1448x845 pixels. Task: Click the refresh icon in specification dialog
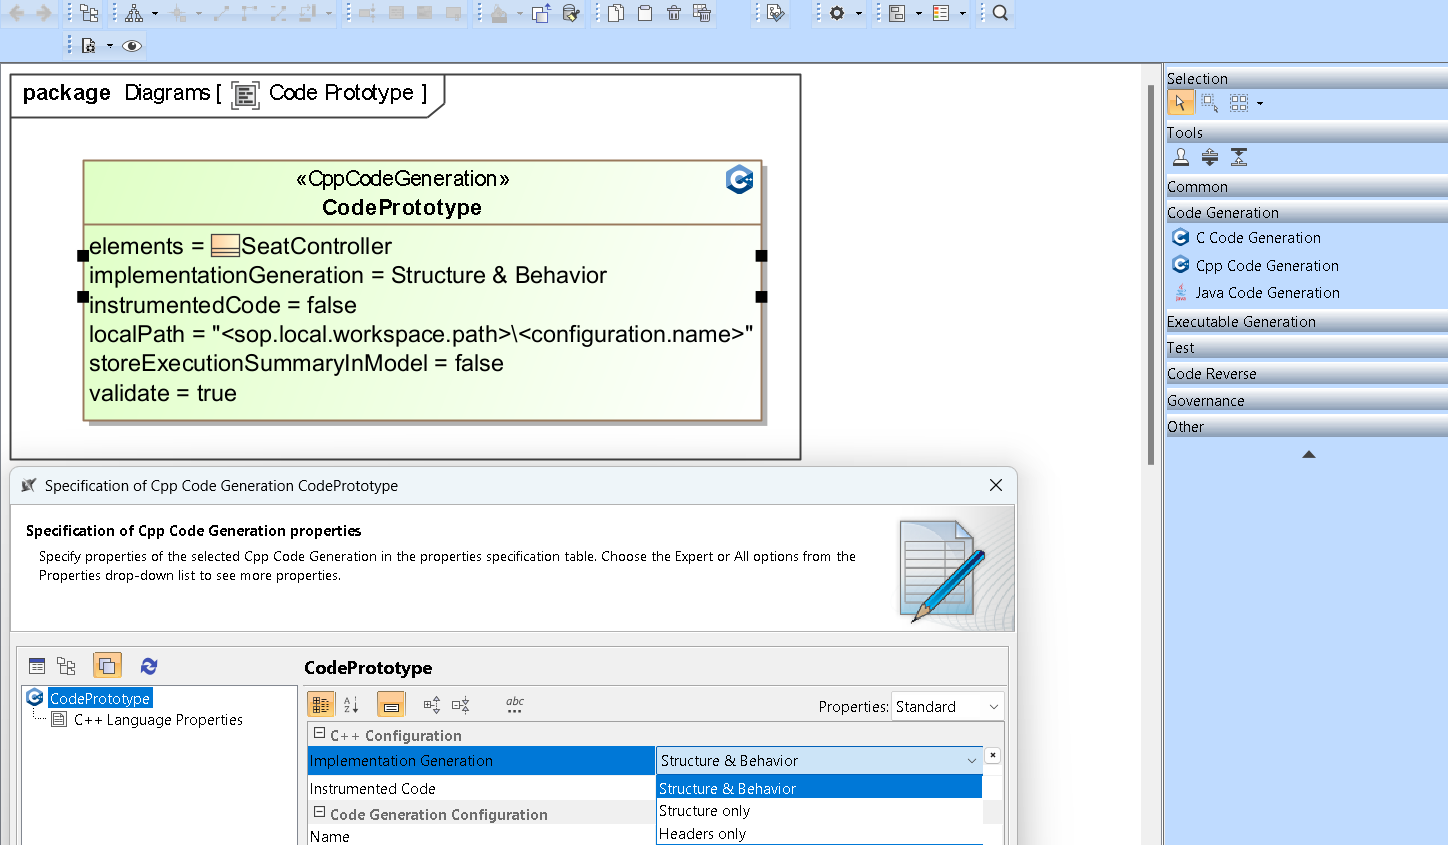point(149,666)
